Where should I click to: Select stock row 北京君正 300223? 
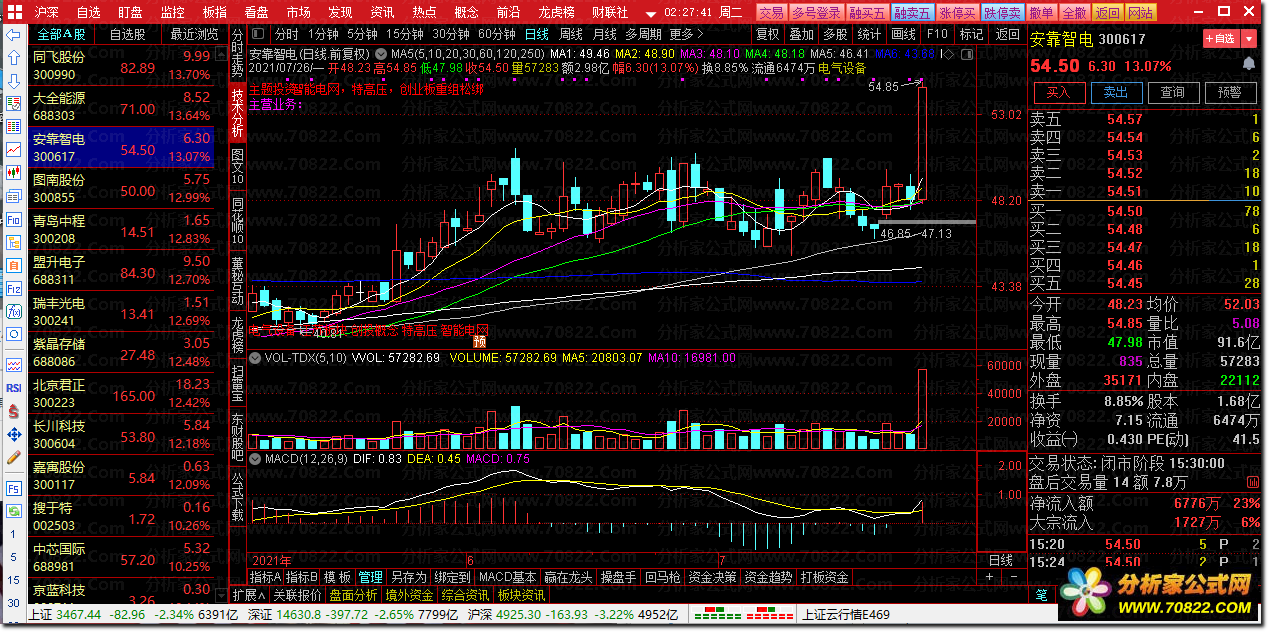[121, 393]
